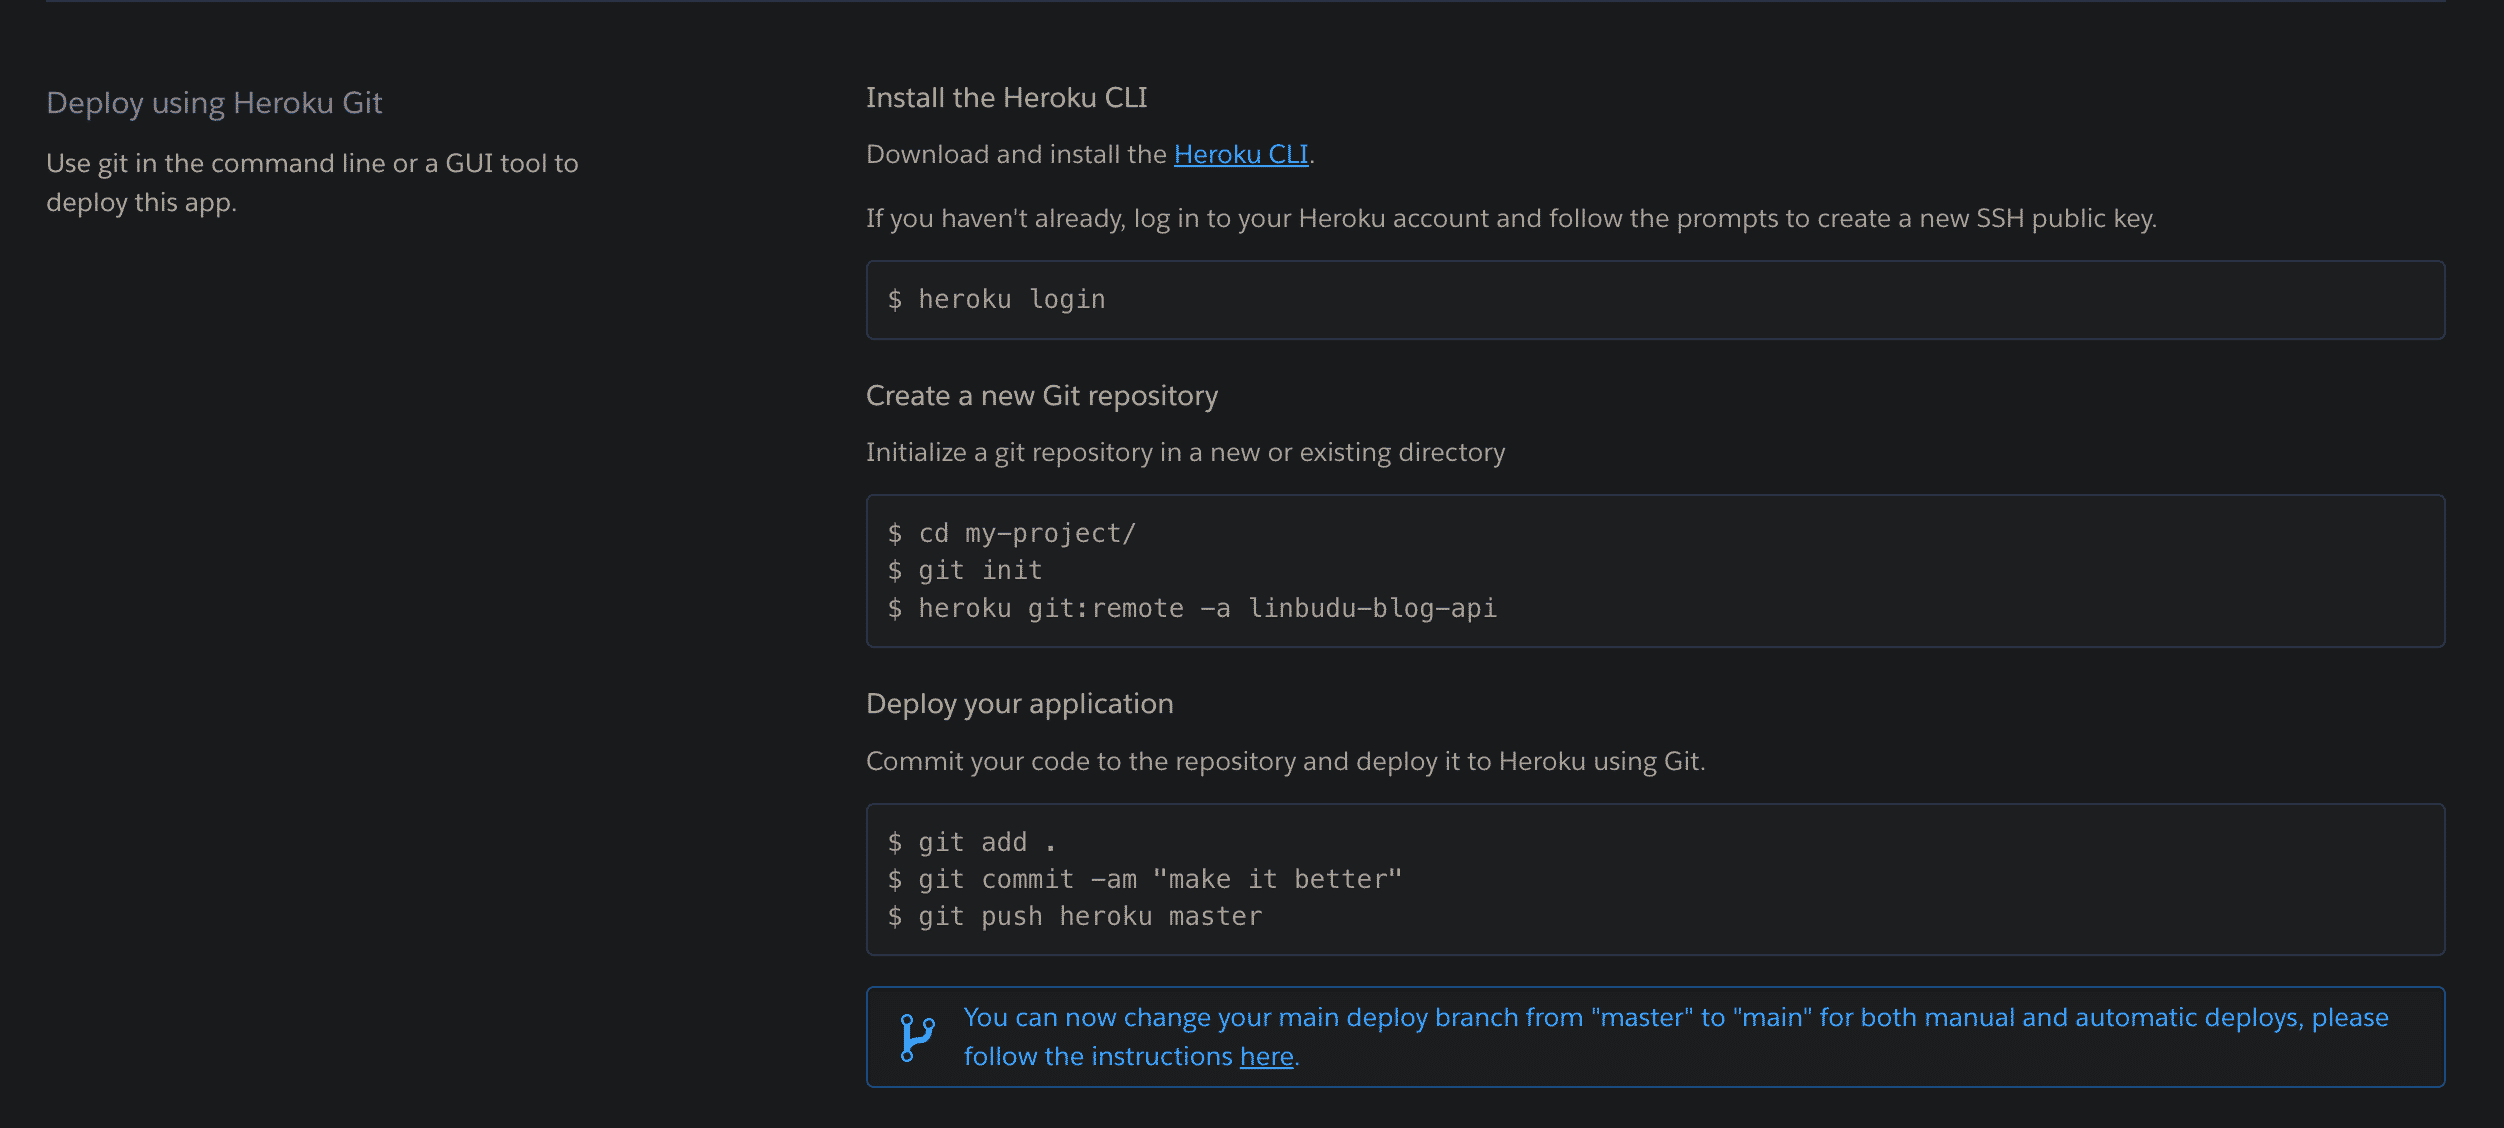This screenshot has height=1128, width=2504.
Task: Click the "Create a new Git repository" heading
Action: tap(1041, 396)
